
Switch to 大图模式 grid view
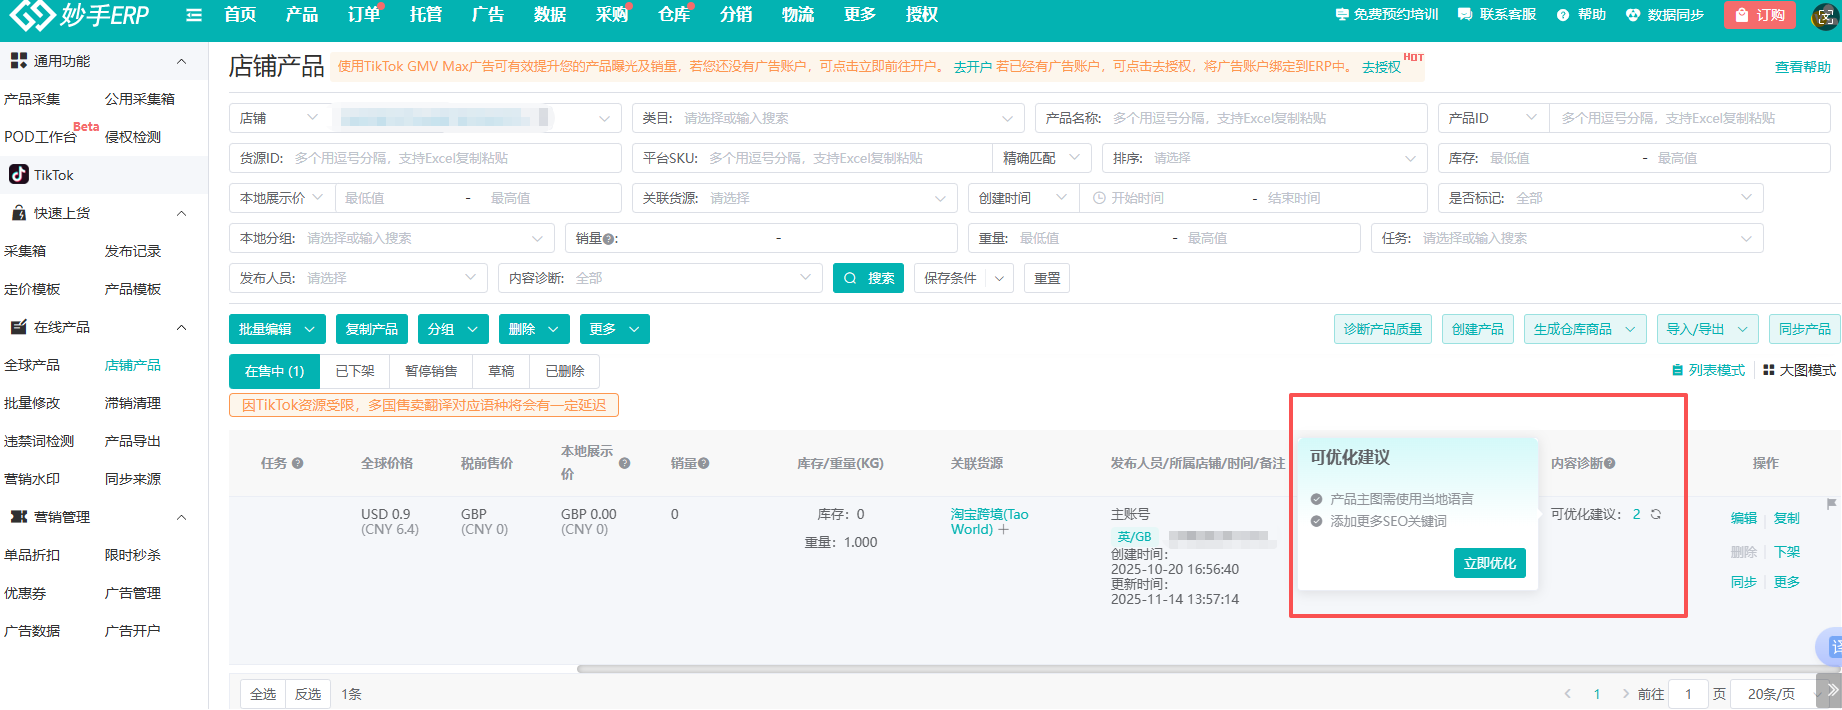click(1799, 370)
